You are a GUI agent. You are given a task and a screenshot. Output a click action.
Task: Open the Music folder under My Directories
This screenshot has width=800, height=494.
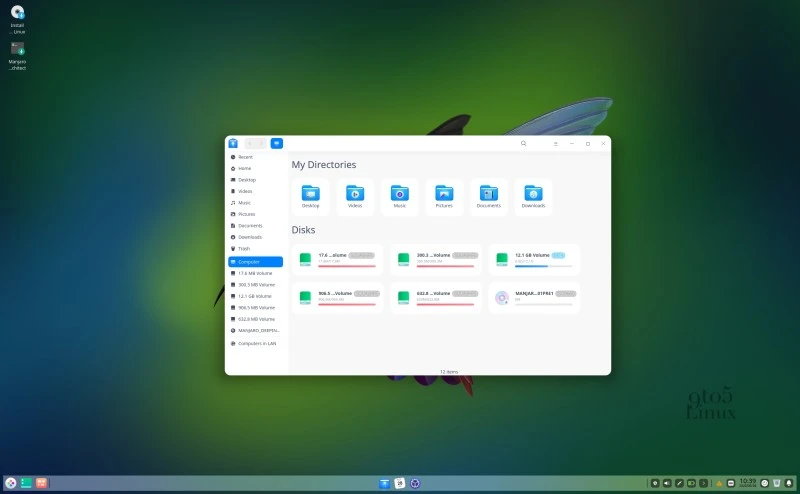[399, 197]
